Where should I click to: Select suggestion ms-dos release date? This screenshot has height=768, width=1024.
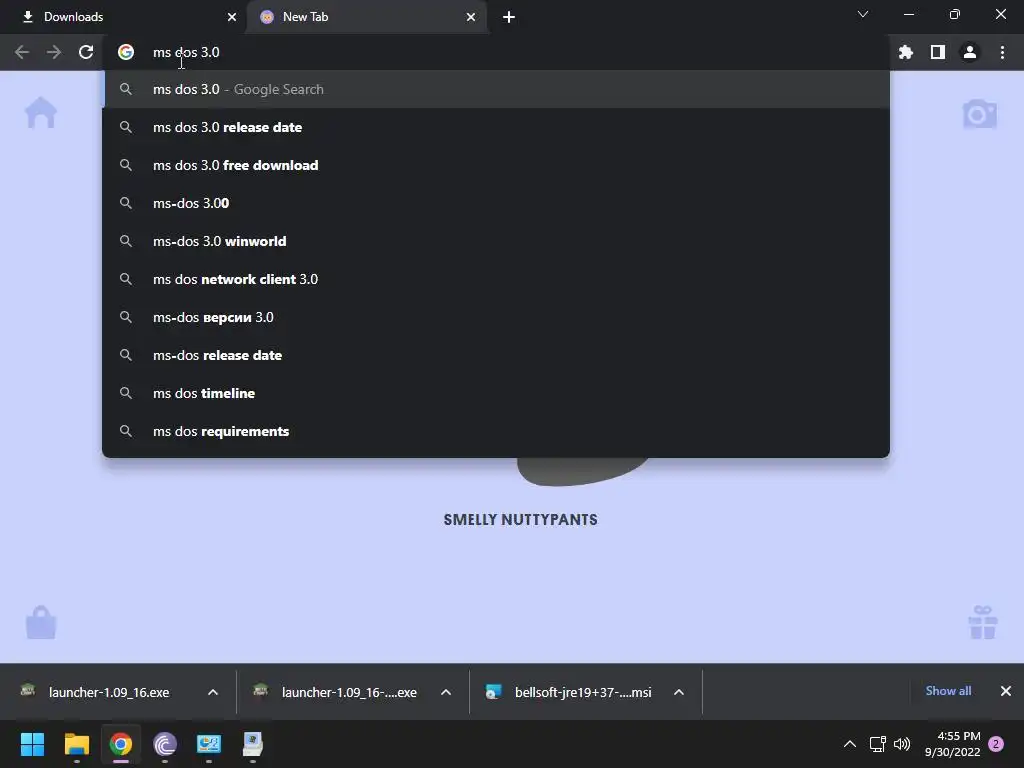(x=496, y=355)
